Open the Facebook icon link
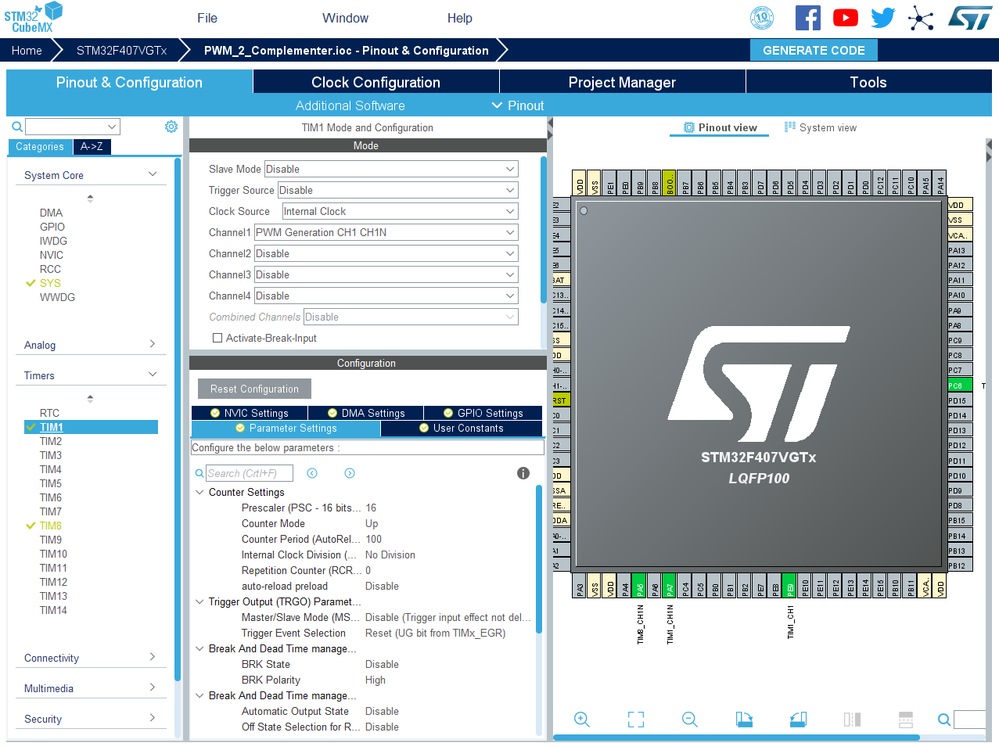 pyautogui.click(x=808, y=18)
